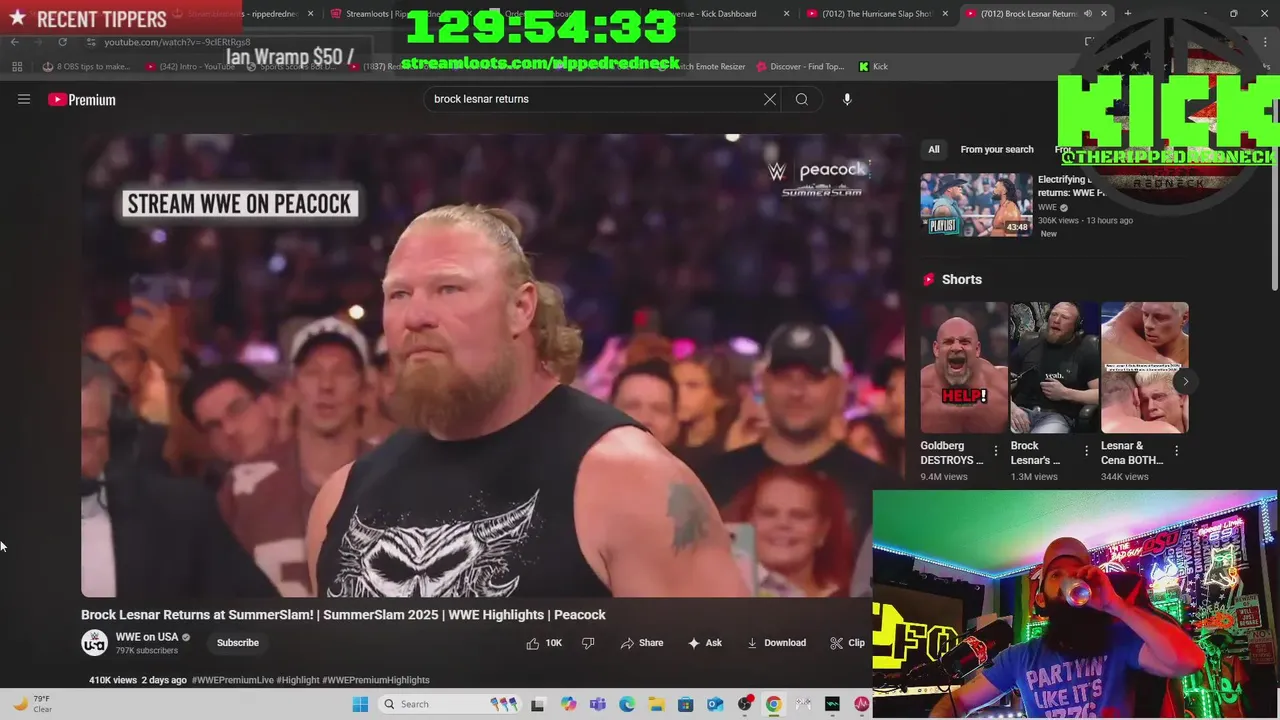Dislike the video with thumbs down

pos(588,643)
